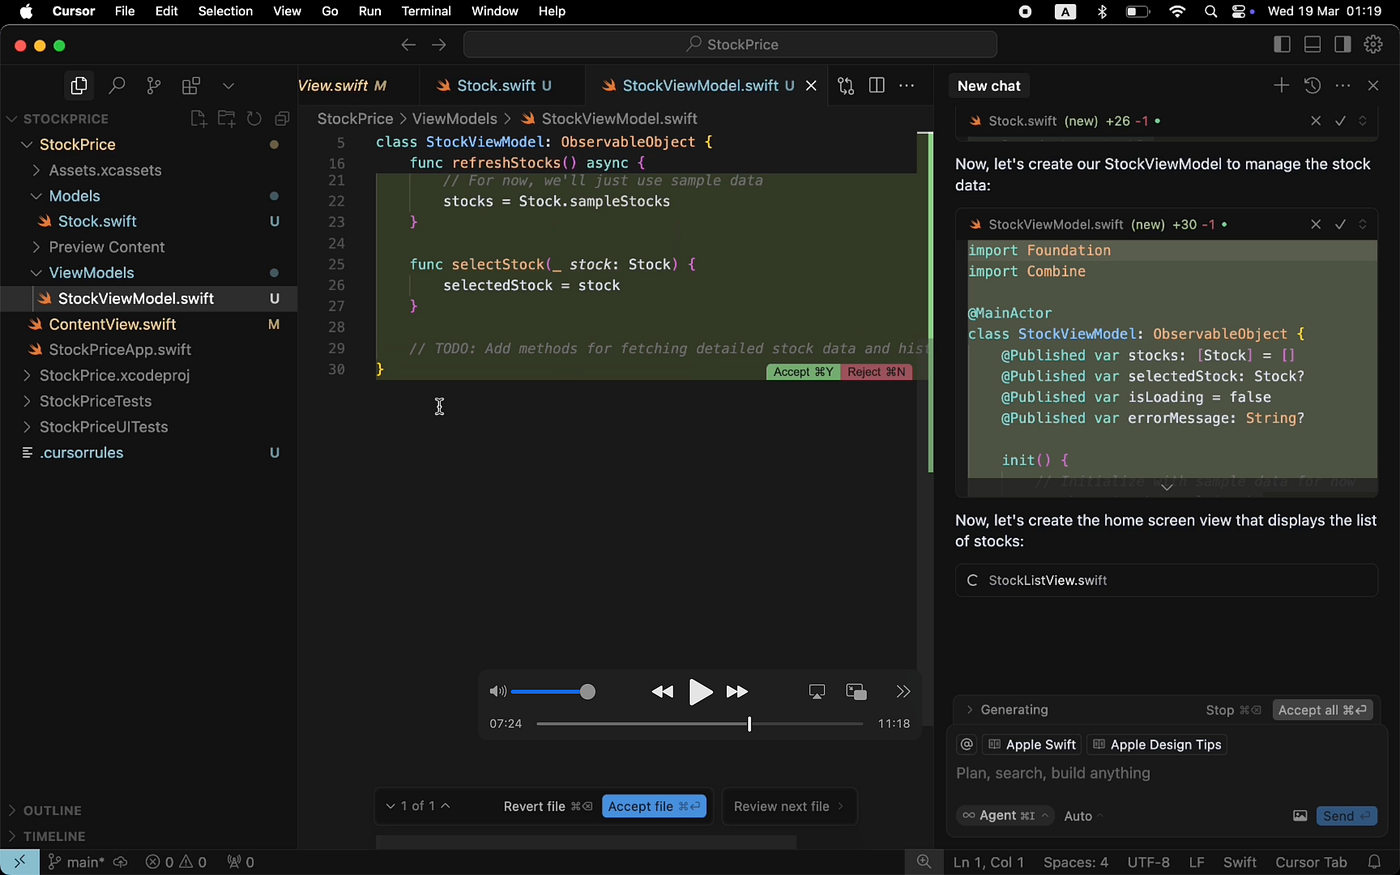The image size is (1400, 875).
Task: Open the Source Control view icon
Action: (153, 86)
